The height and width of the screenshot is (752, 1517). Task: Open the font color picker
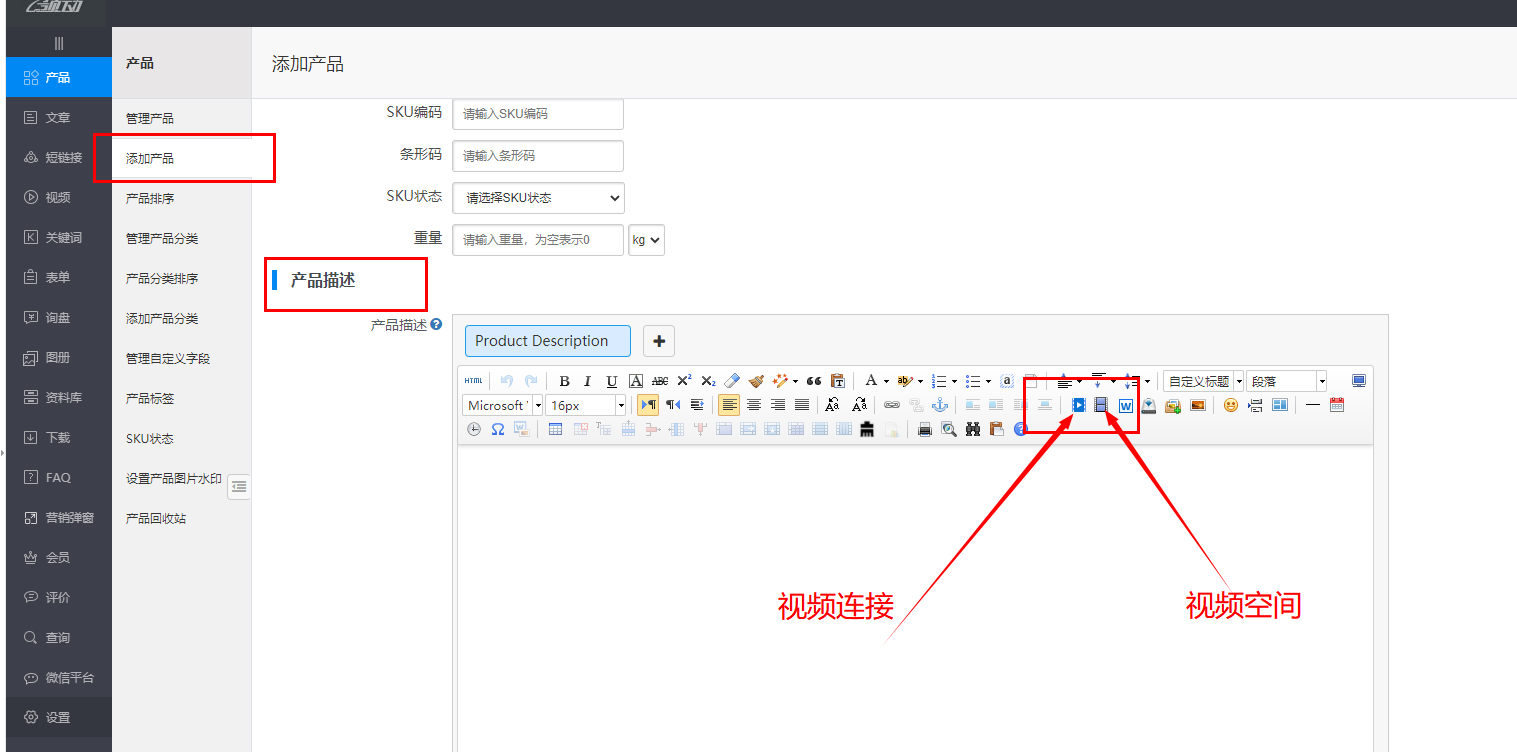tap(872, 380)
